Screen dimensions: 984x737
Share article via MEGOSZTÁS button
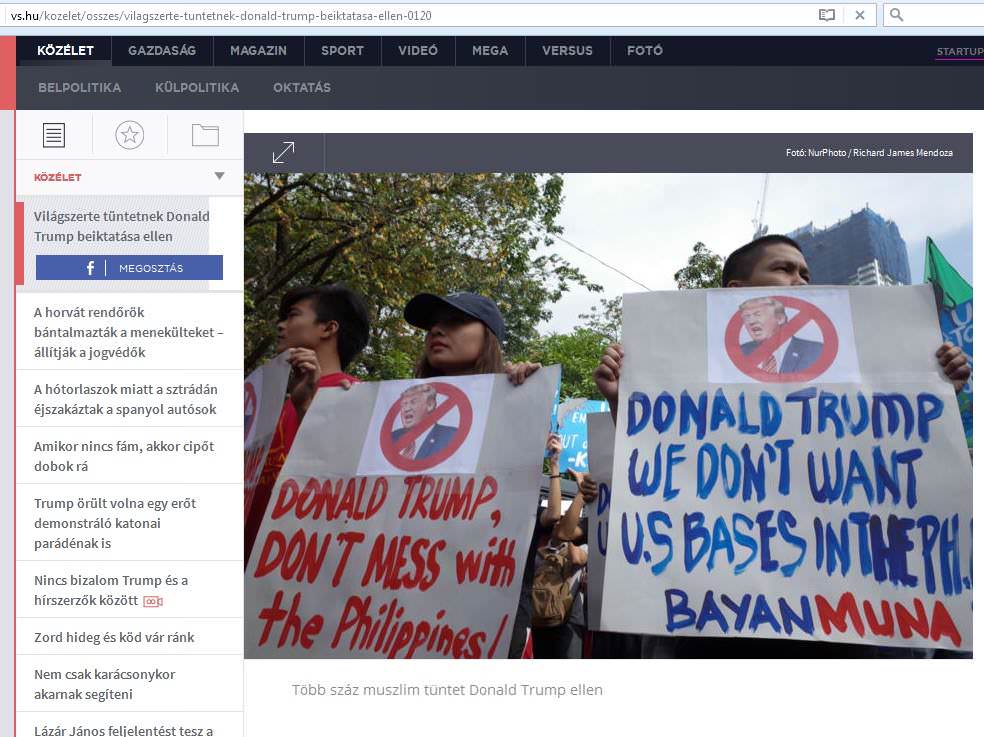129,268
